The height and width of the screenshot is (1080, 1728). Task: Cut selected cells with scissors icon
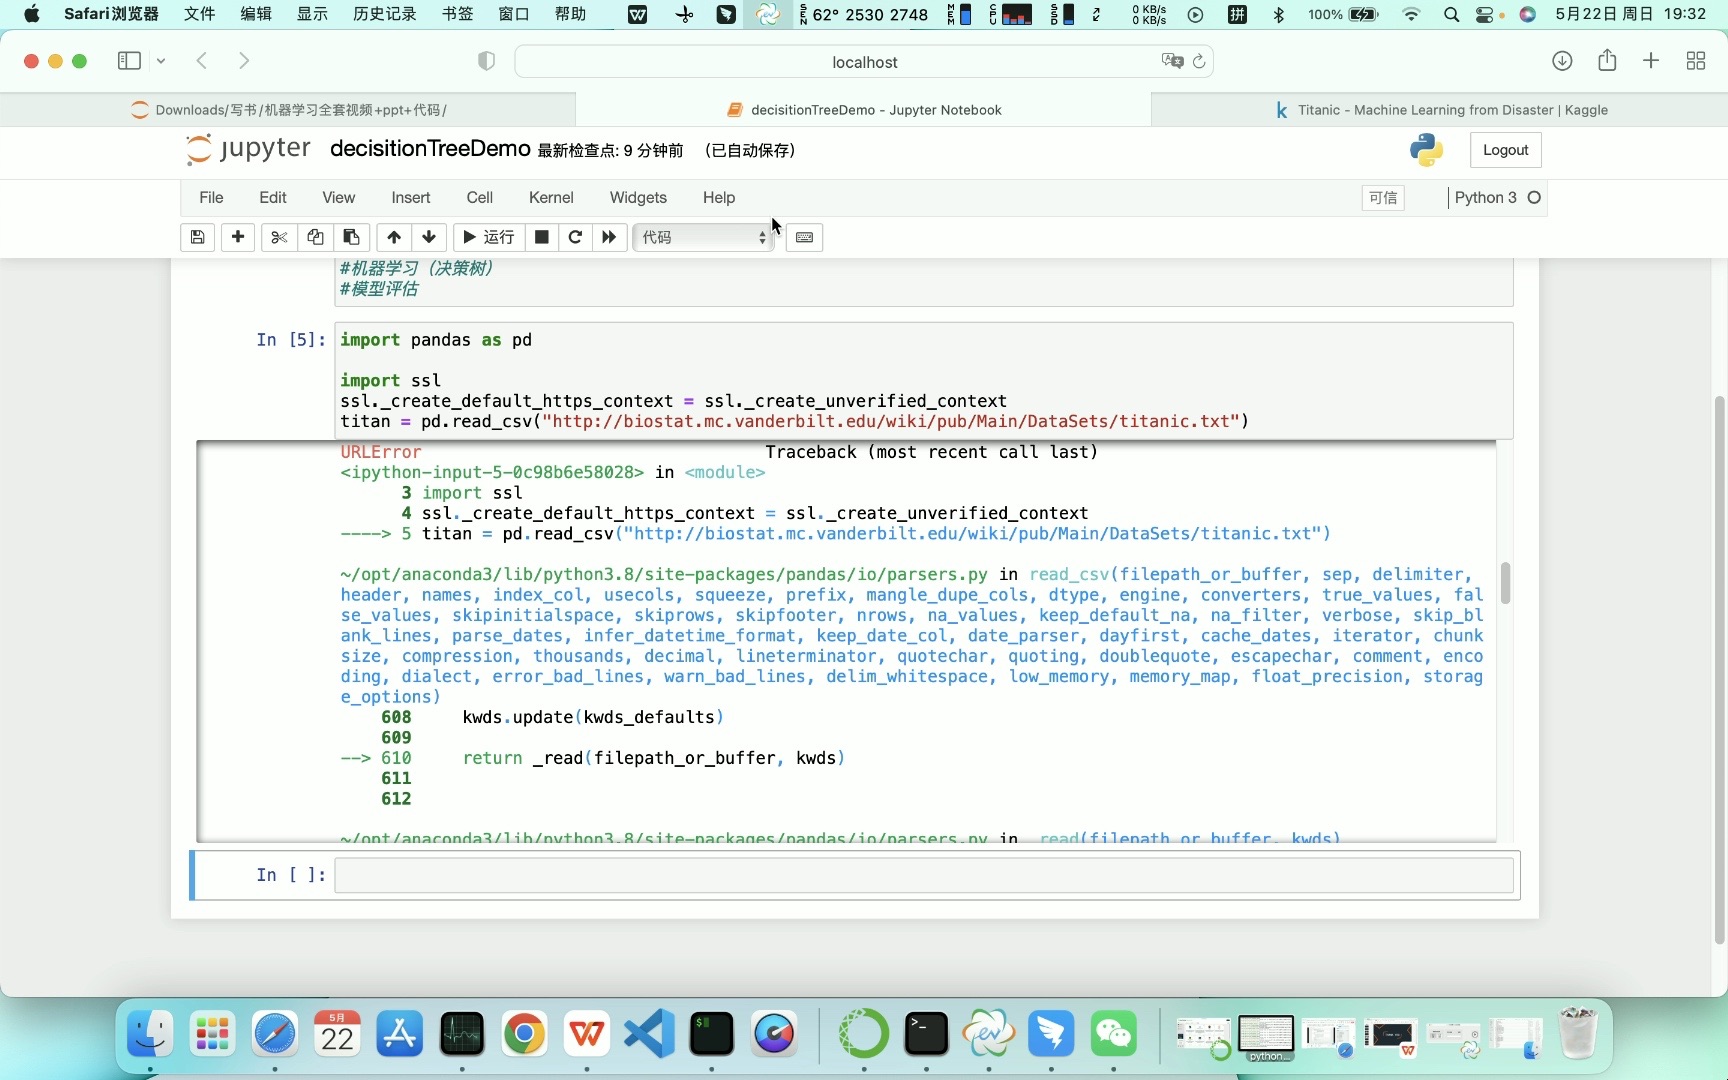[x=279, y=237]
